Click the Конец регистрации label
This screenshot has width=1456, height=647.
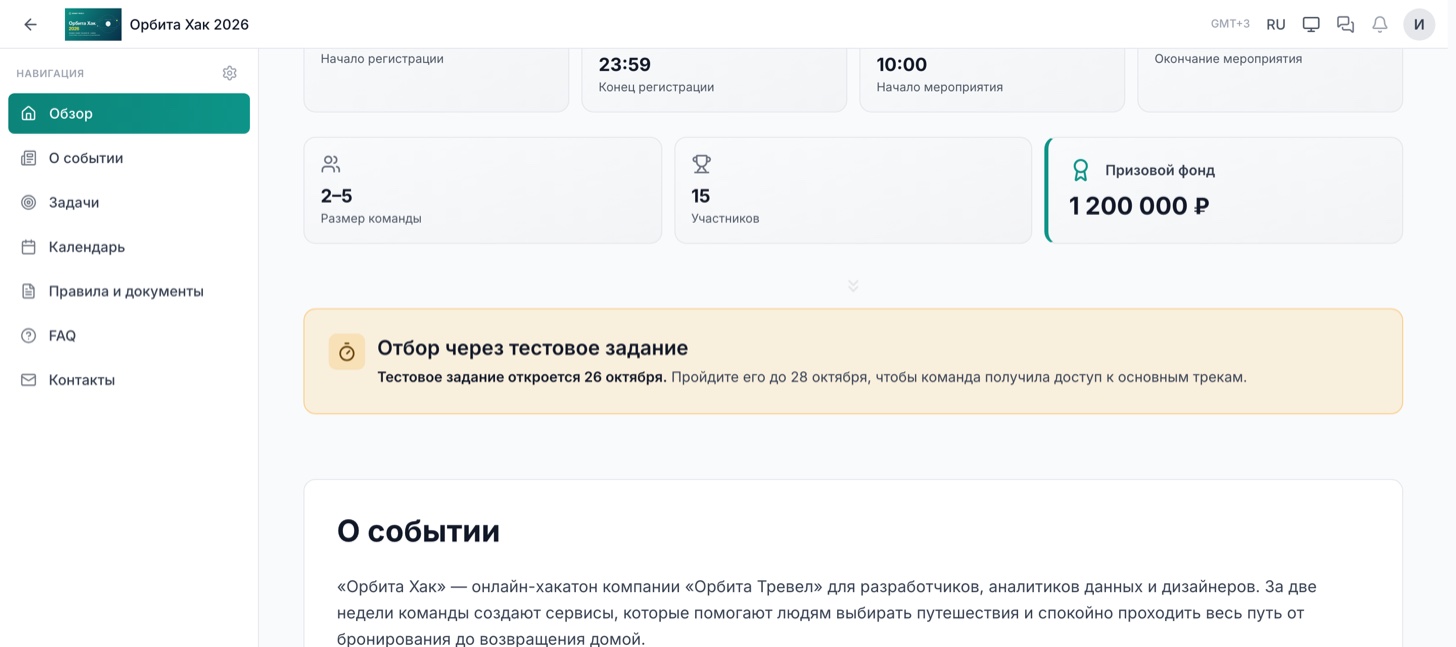tap(656, 87)
